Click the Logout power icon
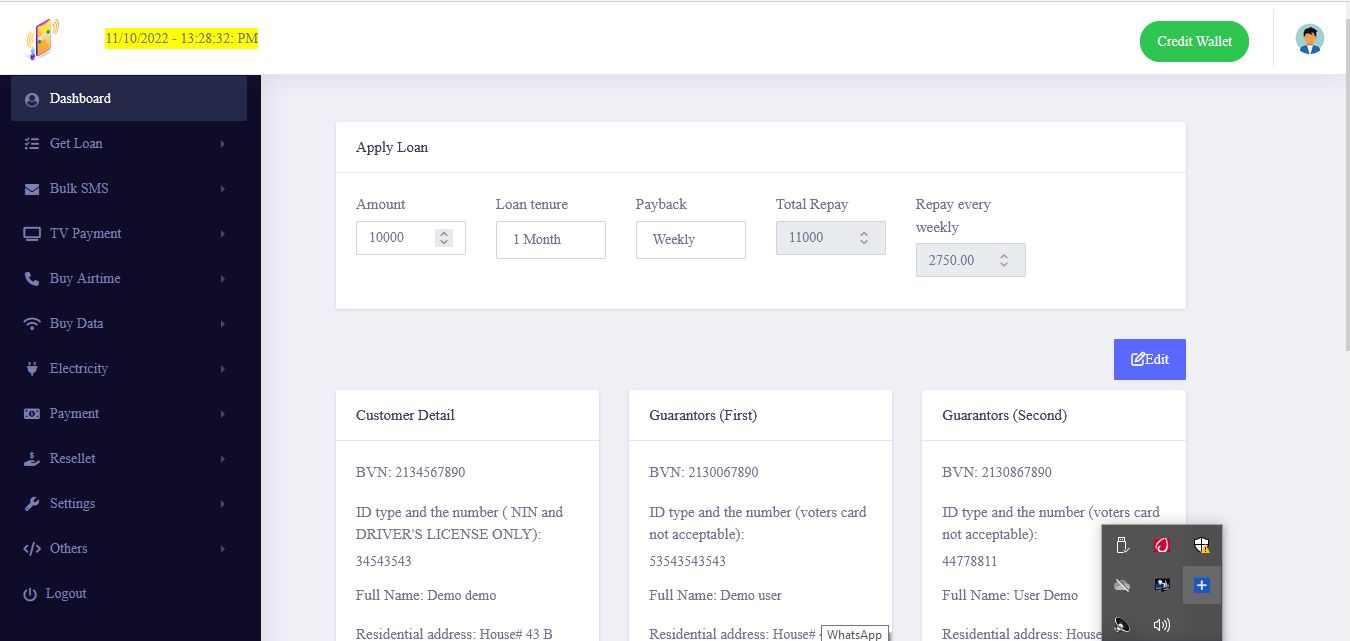This screenshot has height=641, width=1350. (x=30, y=594)
